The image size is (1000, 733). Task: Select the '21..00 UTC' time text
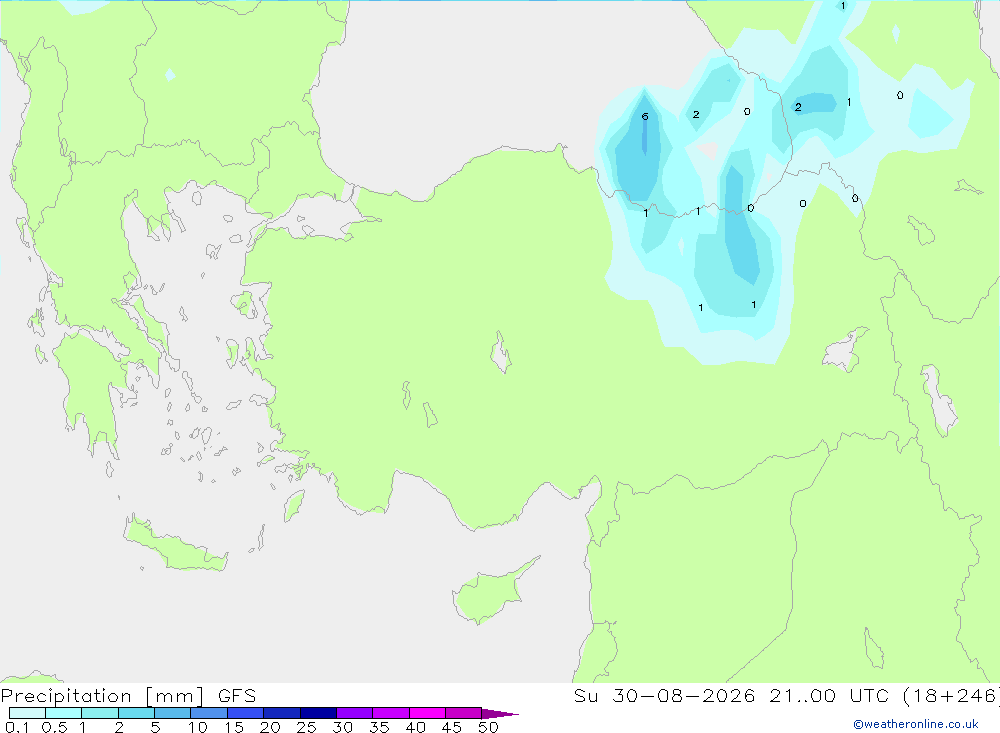pos(829,696)
